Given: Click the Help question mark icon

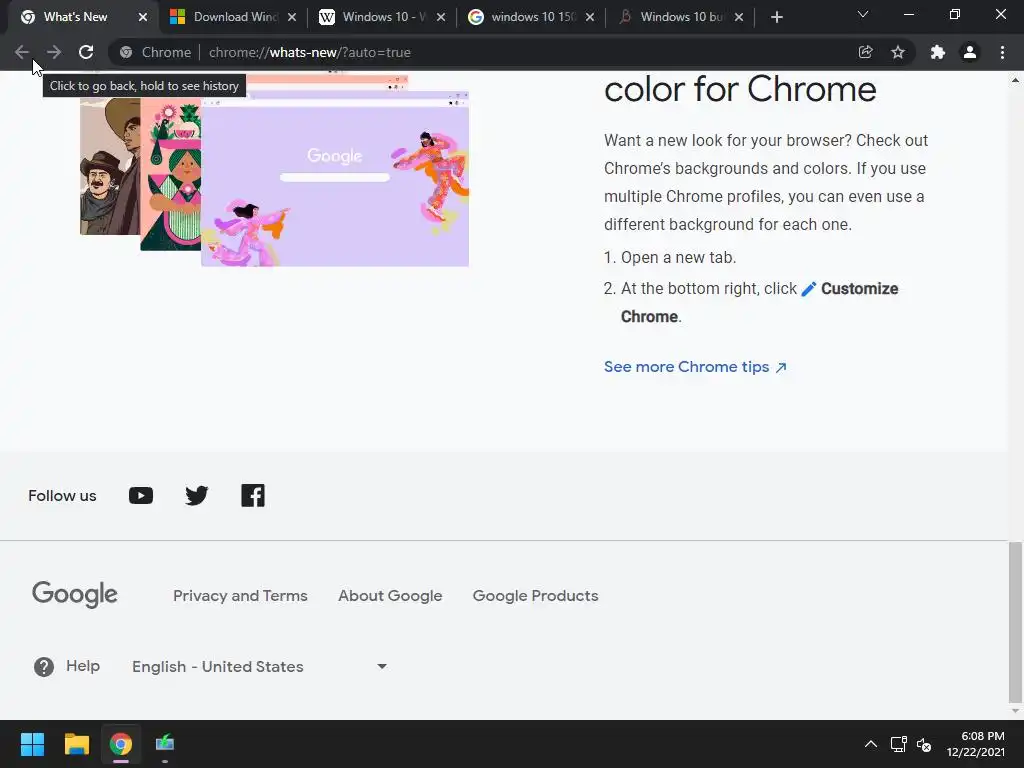Looking at the screenshot, I should pos(44,667).
